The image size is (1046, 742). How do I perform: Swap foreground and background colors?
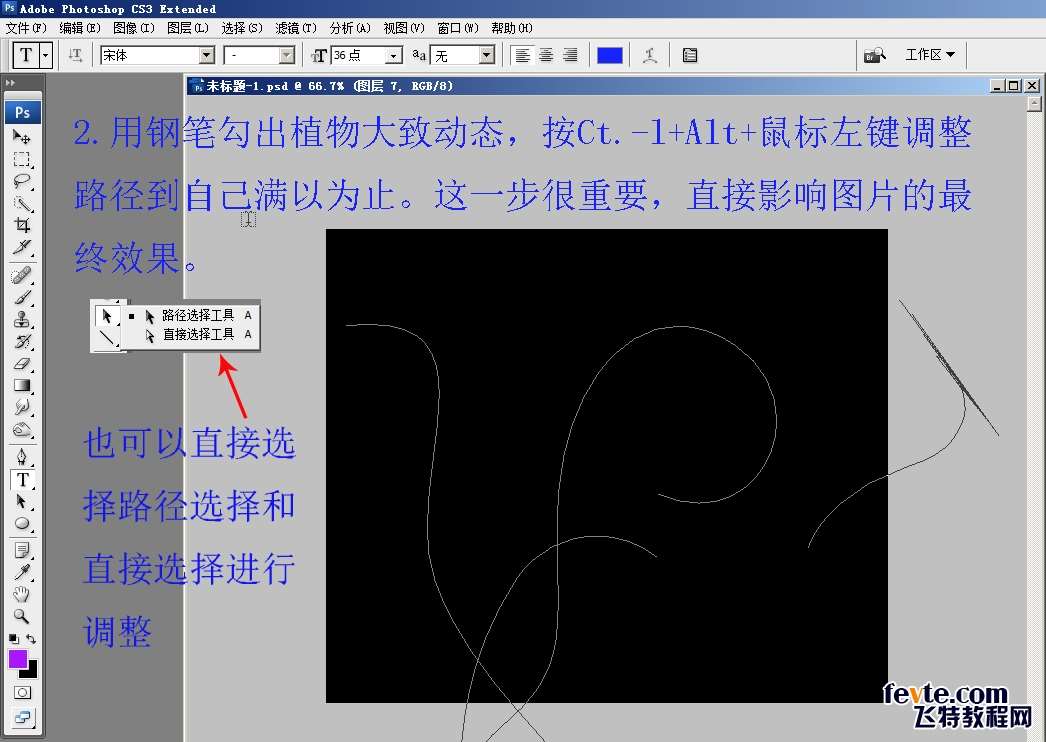(x=31, y=639)
